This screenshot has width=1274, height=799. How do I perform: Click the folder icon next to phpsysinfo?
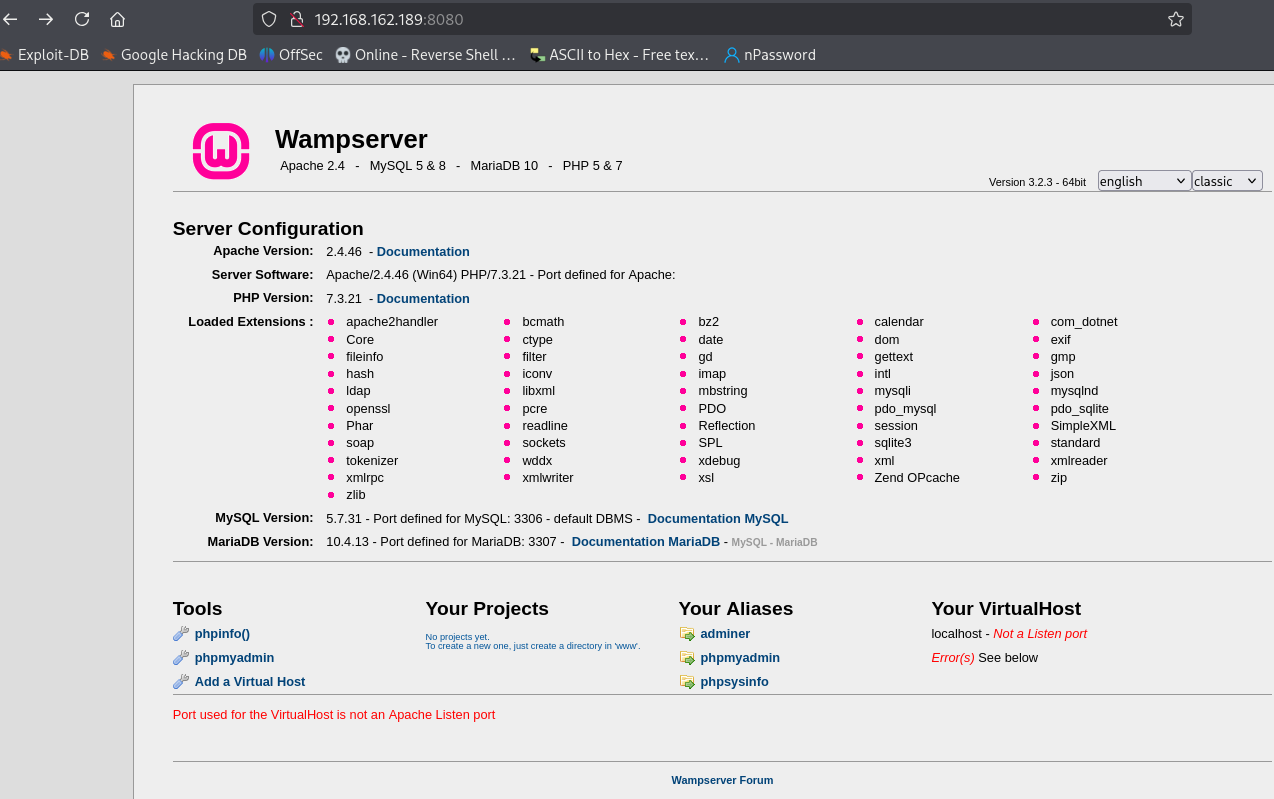[x=687, y=682]
